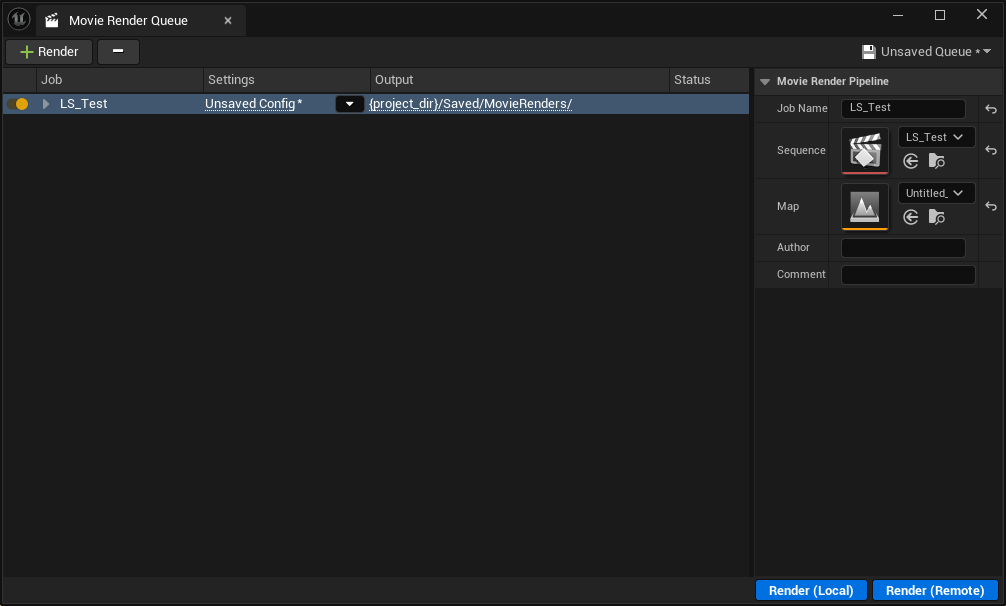Remove selected job with minus button

pos(118,52)
